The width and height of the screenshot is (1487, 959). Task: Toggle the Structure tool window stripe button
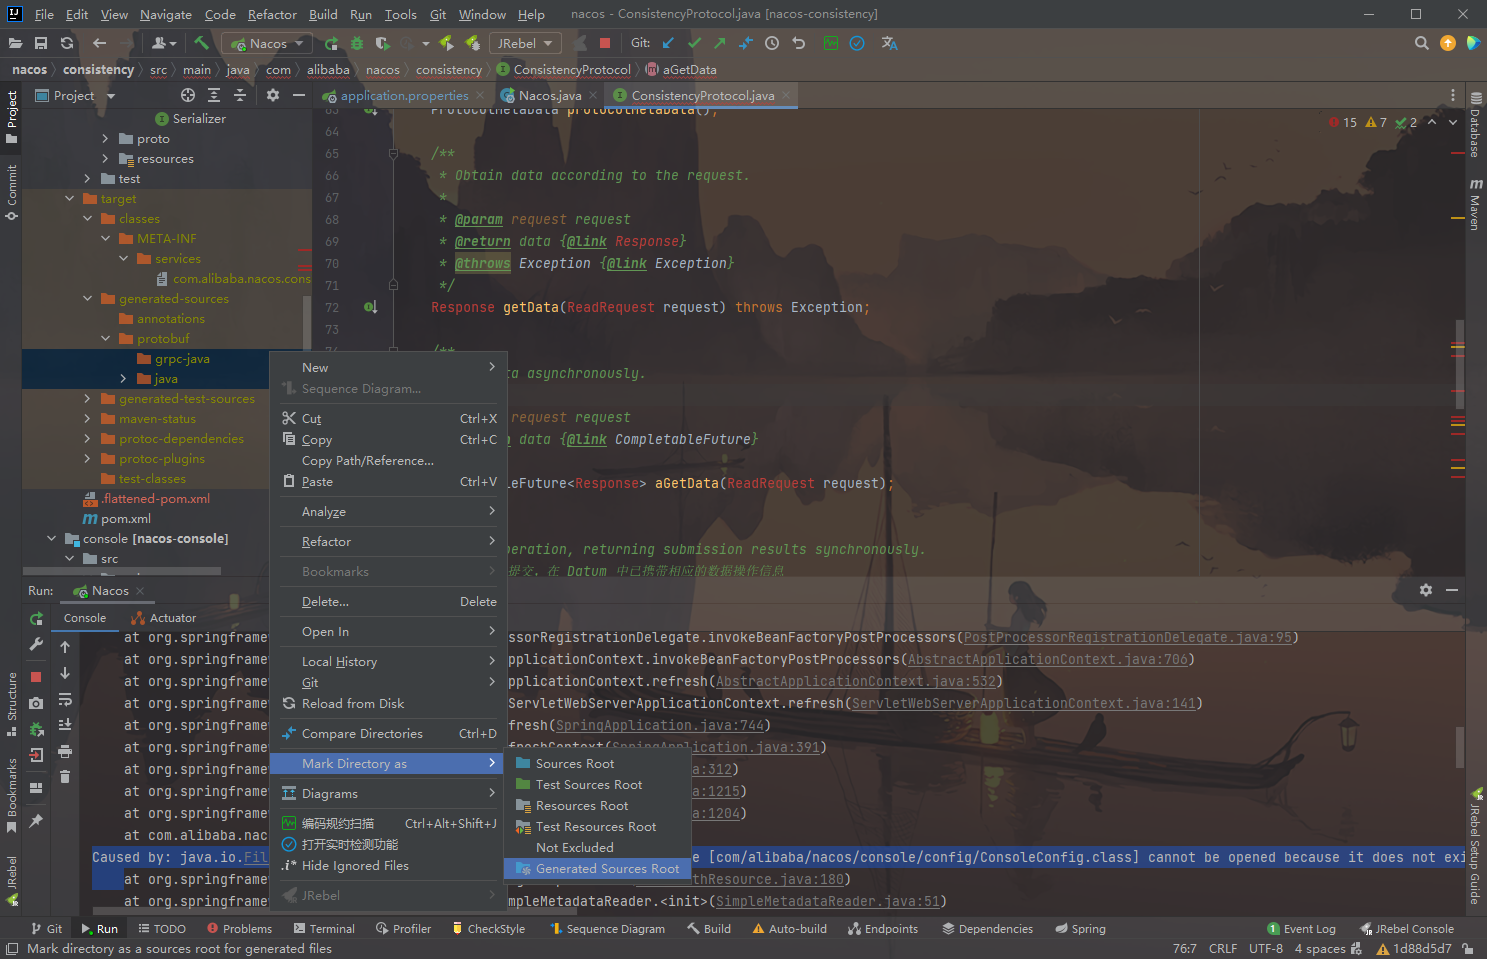coord(11,704)
